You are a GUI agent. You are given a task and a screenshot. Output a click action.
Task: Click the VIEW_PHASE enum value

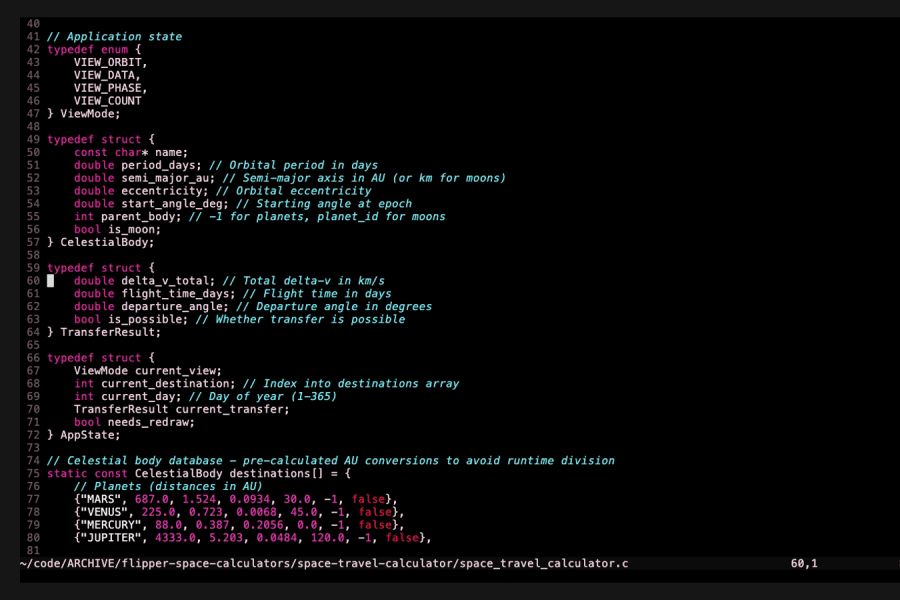110,88
